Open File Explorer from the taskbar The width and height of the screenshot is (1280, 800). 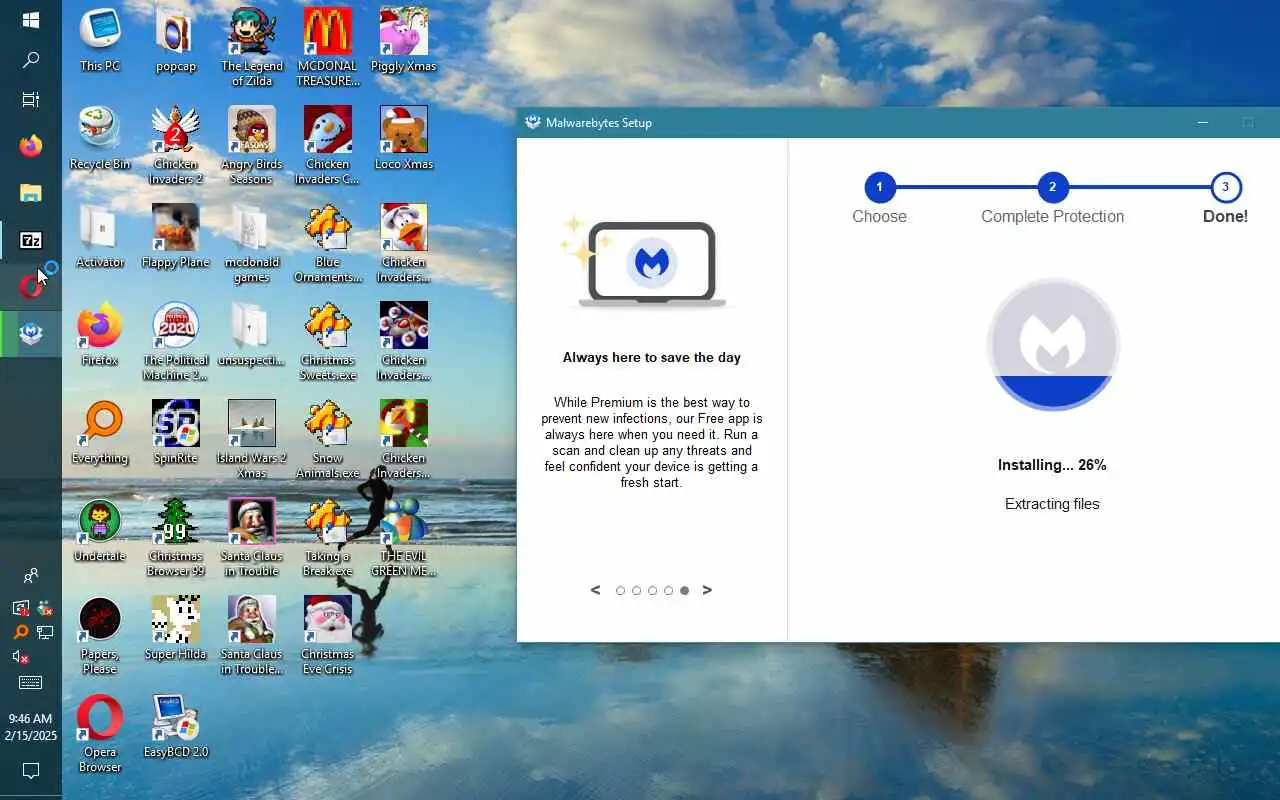coord(30,193)
